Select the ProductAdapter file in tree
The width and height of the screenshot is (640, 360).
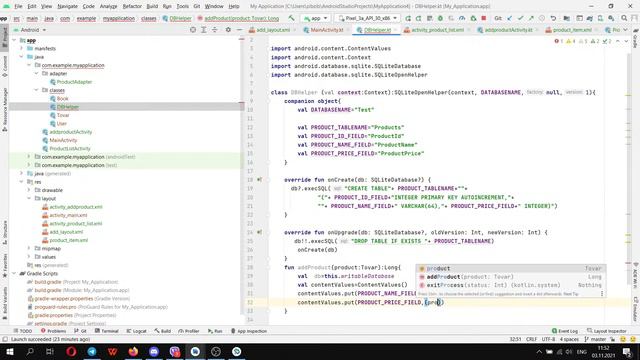74,82
